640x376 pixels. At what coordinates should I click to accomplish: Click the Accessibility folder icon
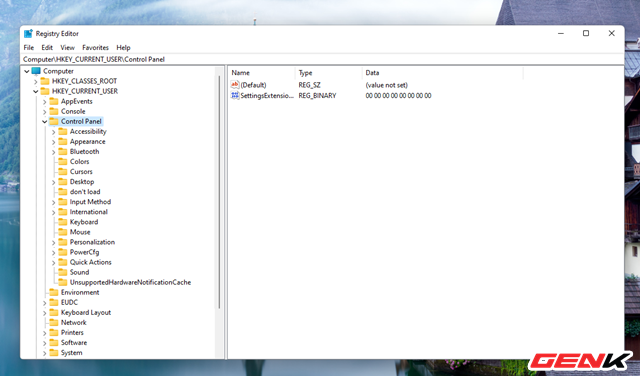click(x=63, y=131)
